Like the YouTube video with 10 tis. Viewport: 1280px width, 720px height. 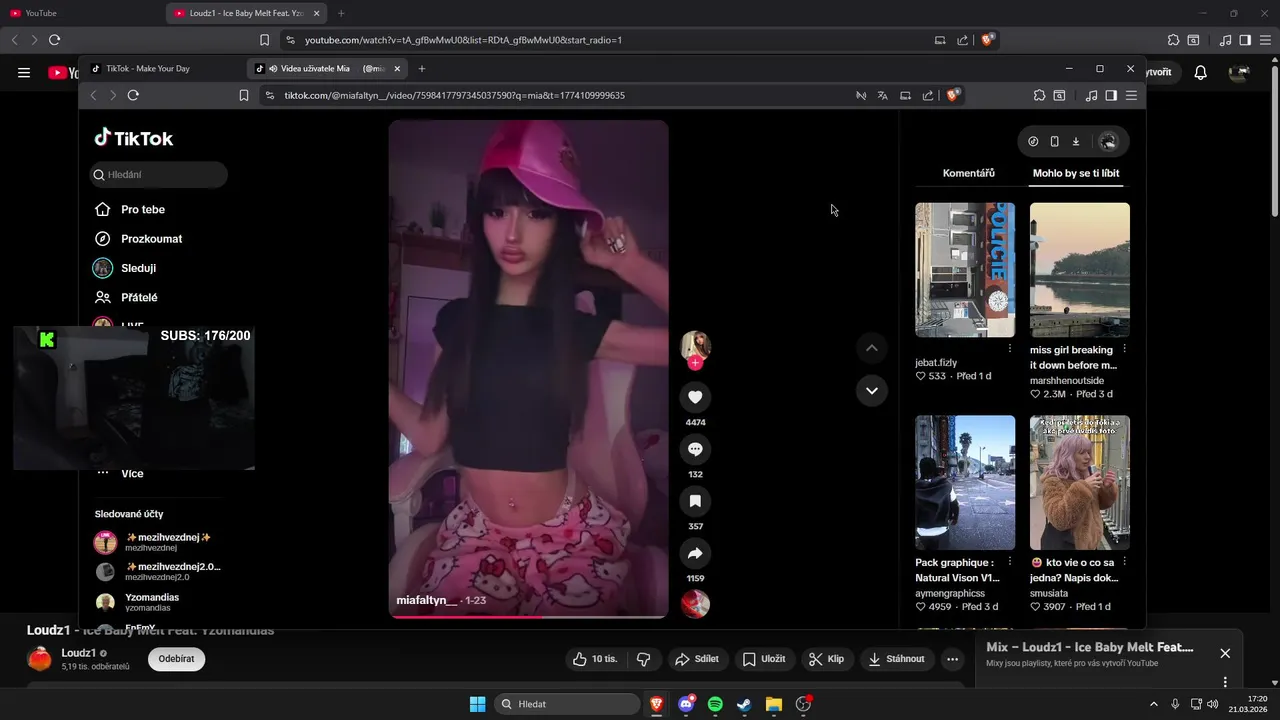point(596,659)
